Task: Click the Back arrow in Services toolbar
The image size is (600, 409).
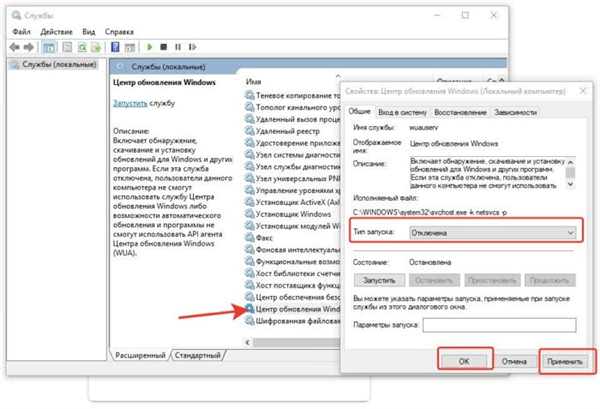Action: click(15, 47)
